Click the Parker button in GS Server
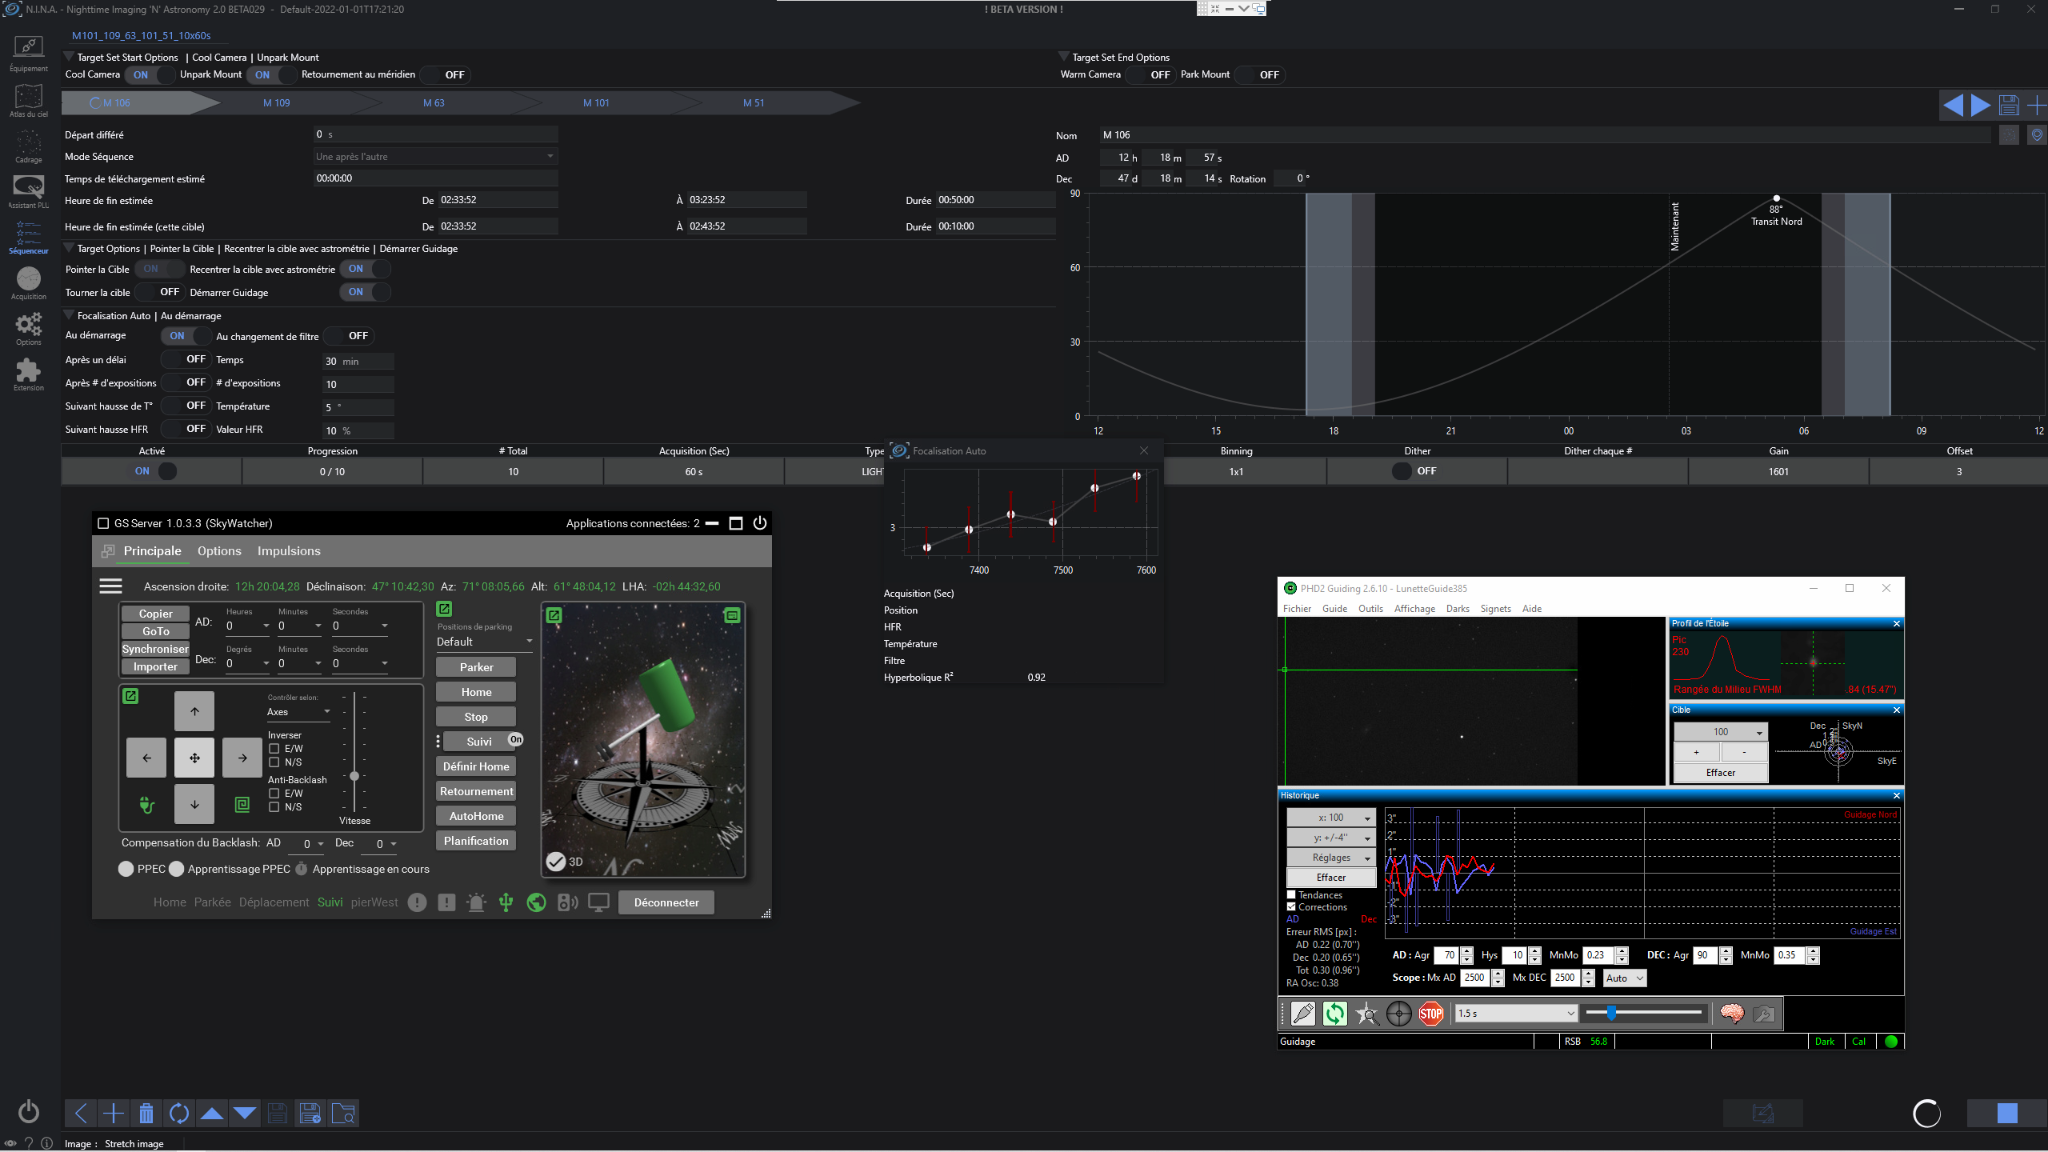Image resolution: width=2048 pixels, height=1152 pixels. coord(476,667)
